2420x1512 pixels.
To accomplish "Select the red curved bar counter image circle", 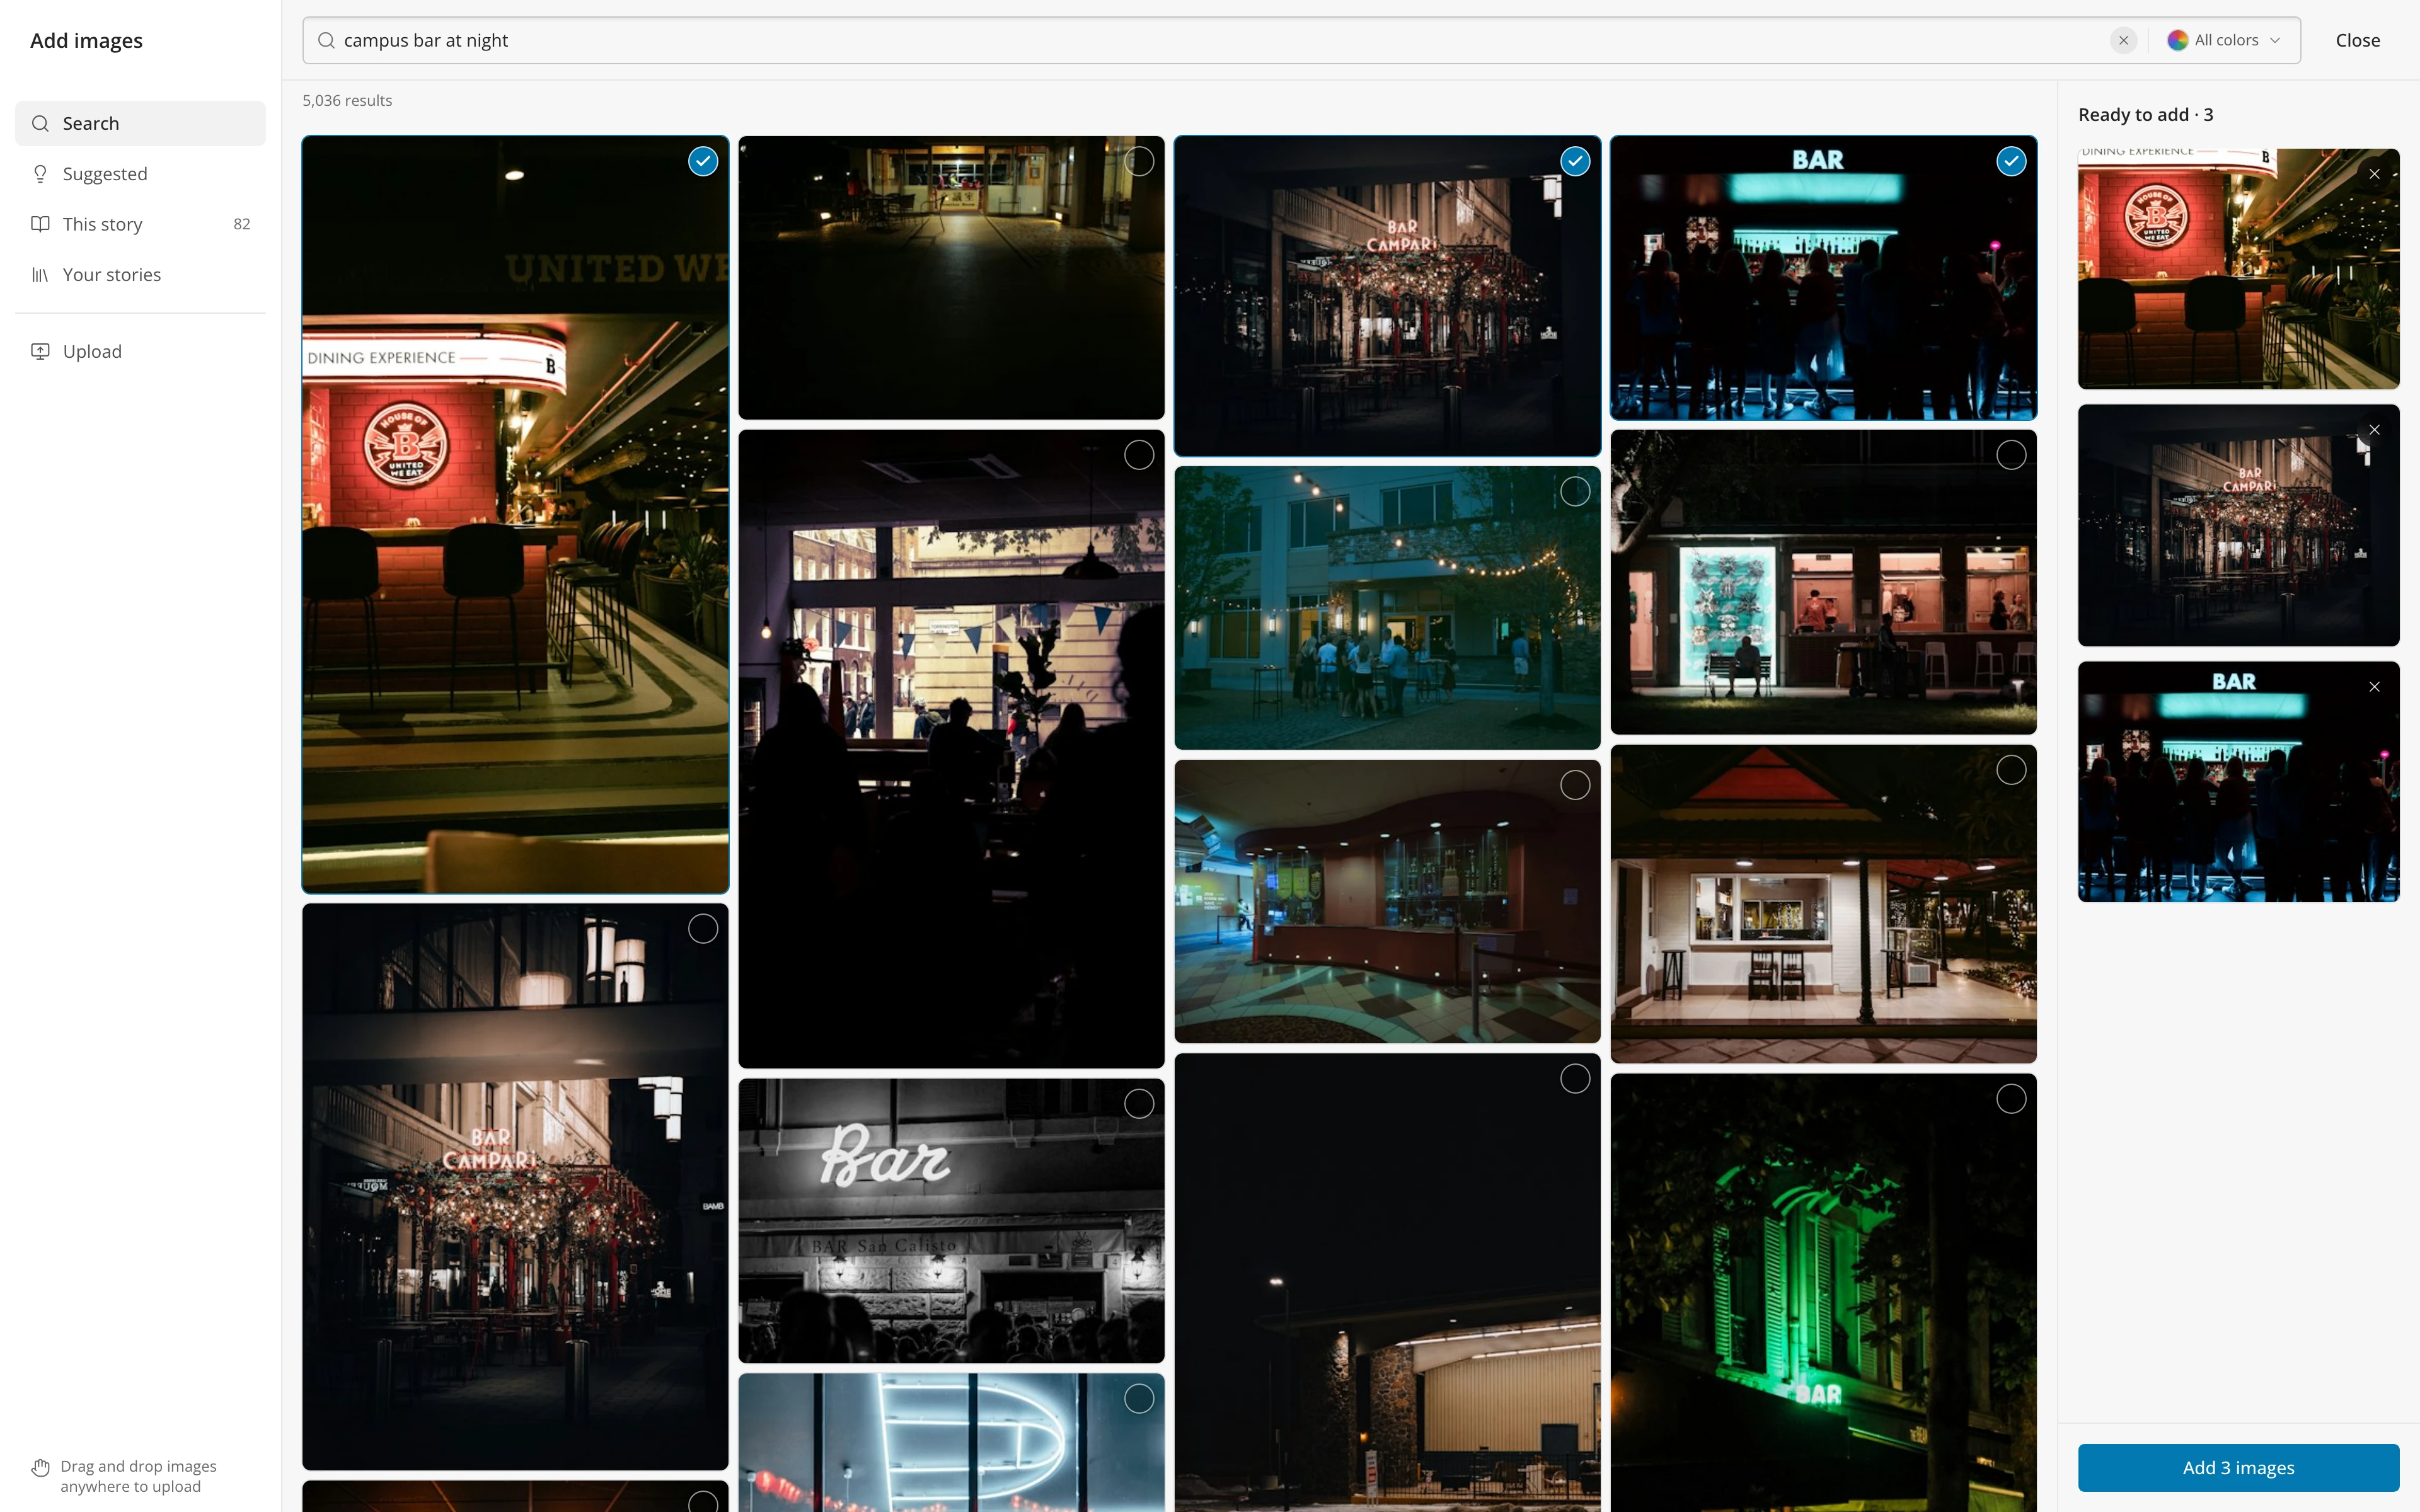I will tap(1575, 785).
